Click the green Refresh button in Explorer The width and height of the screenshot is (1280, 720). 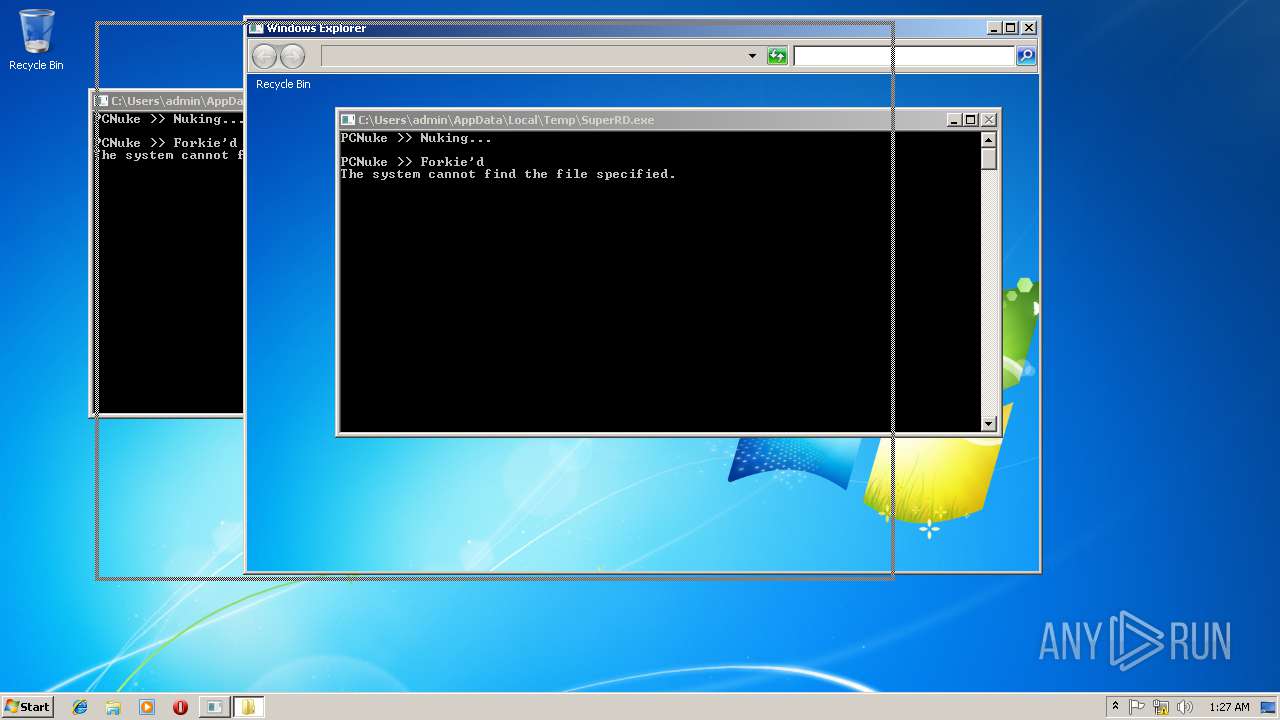pos(777,56)
